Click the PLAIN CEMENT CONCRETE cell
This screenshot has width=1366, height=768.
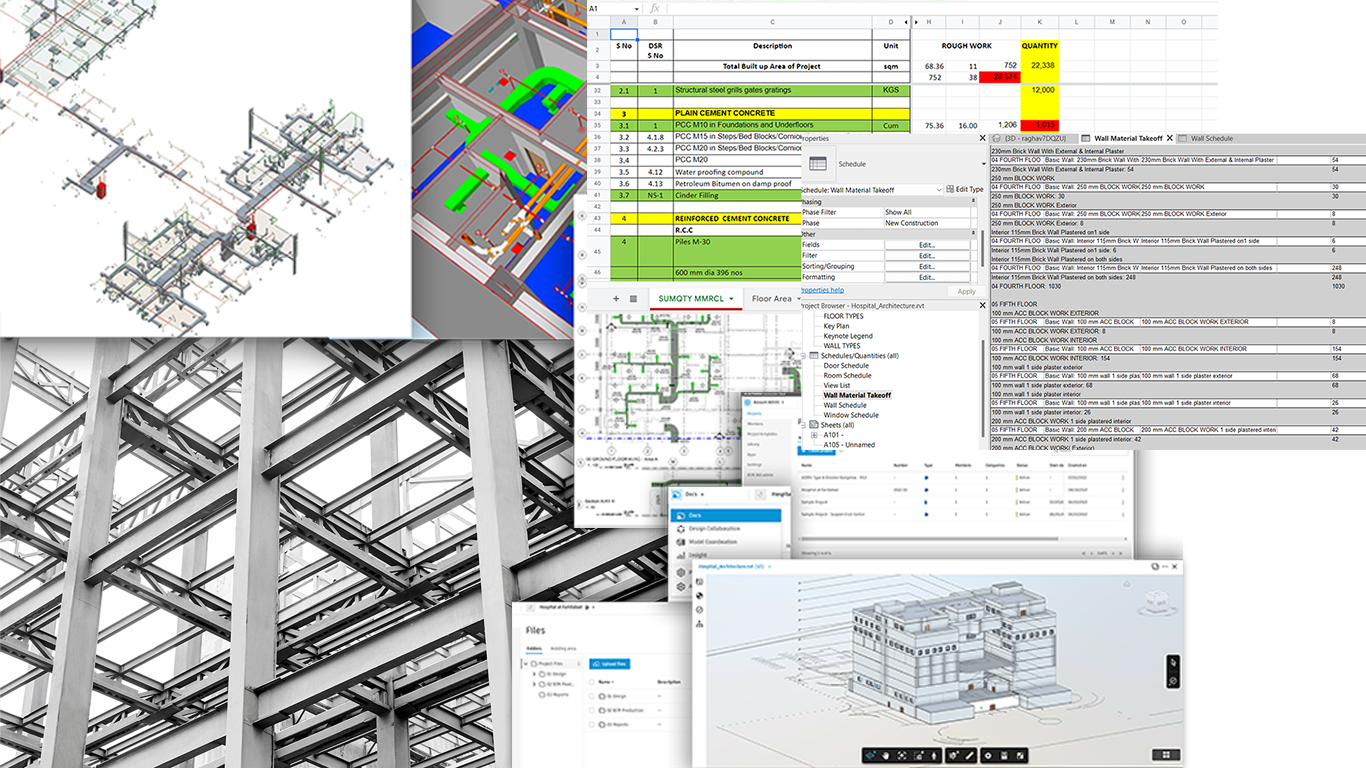click(772, 113)
